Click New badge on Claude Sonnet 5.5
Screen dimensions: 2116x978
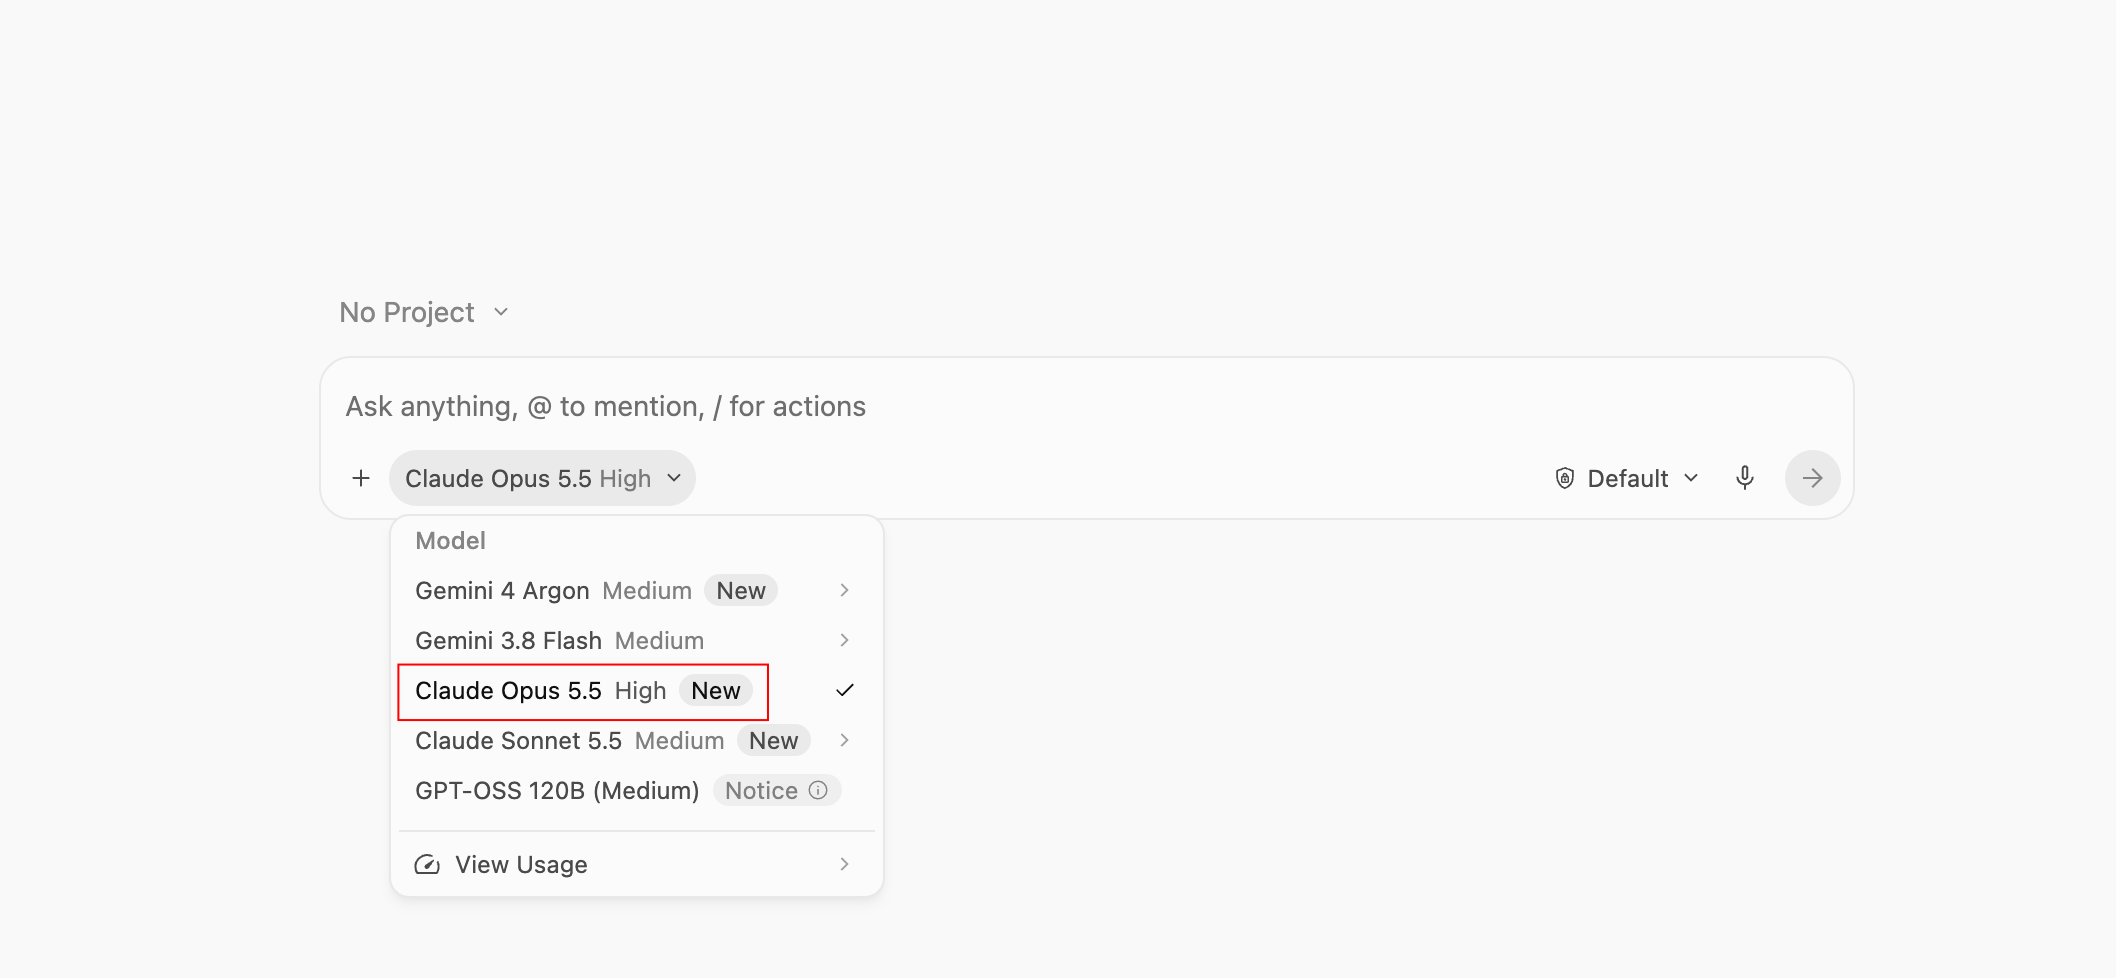[774, 740]
